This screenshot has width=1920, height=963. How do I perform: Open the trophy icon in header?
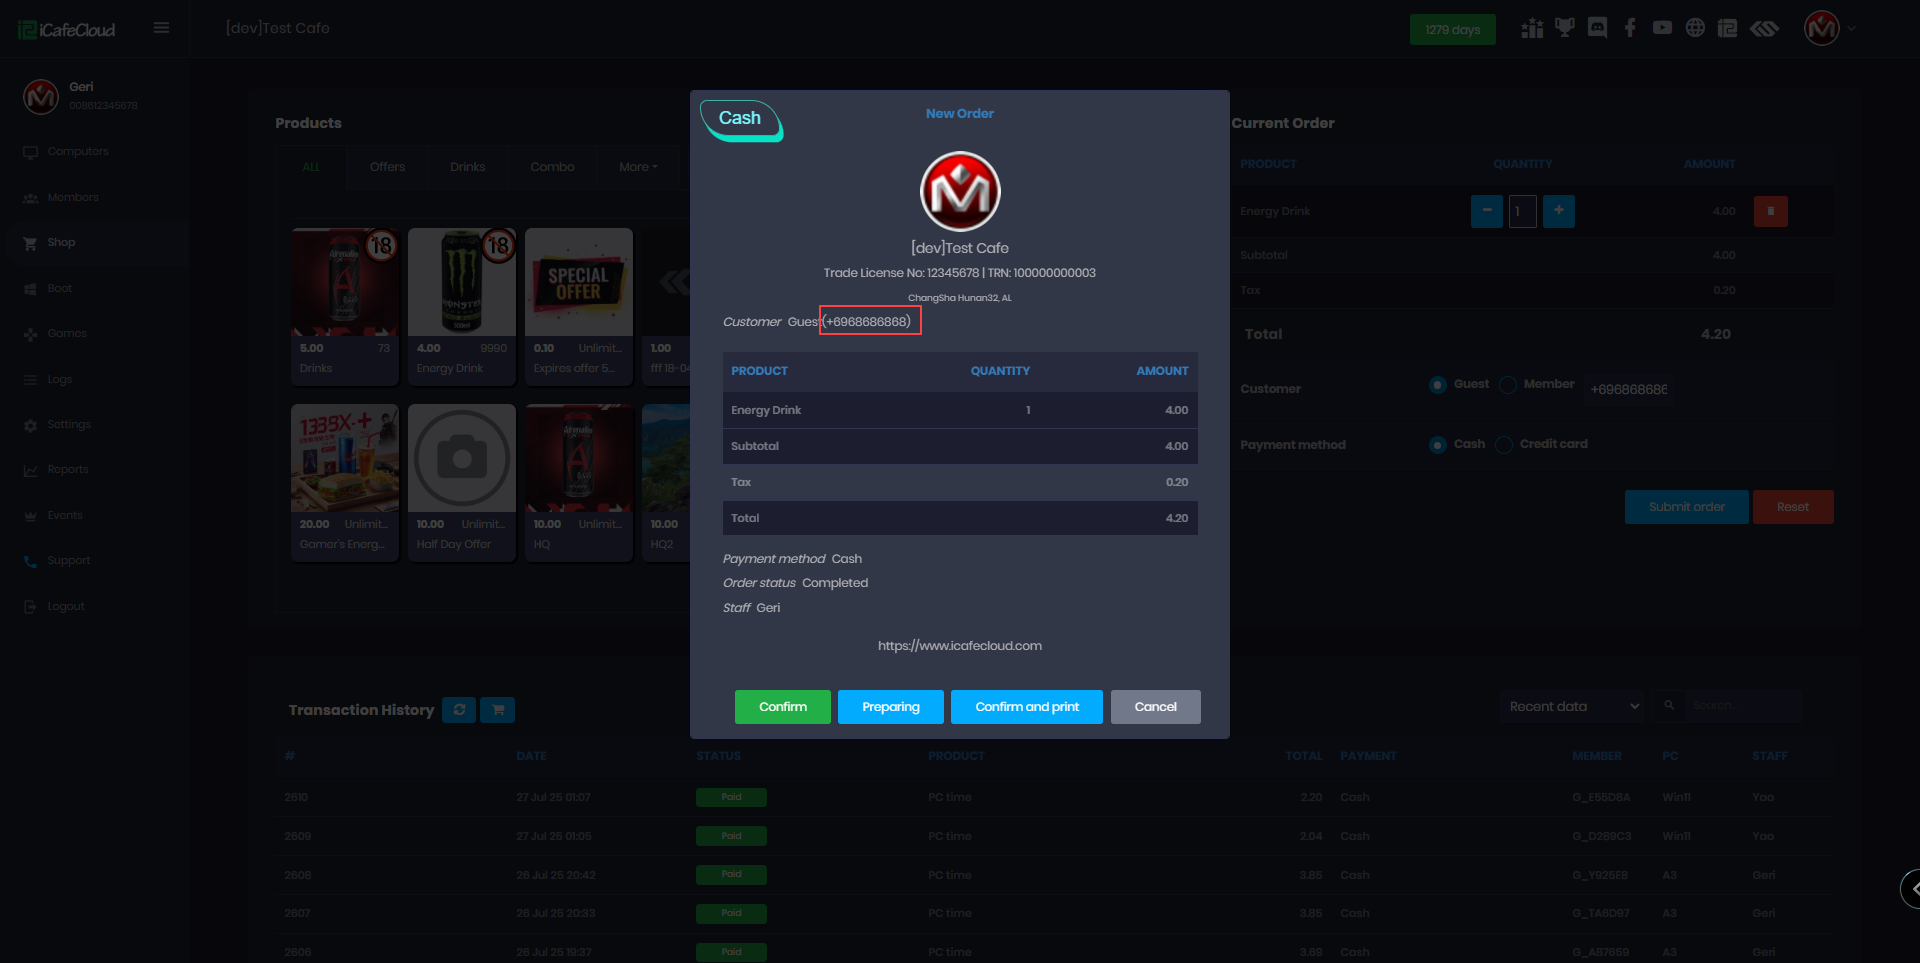pos(1565,28)
